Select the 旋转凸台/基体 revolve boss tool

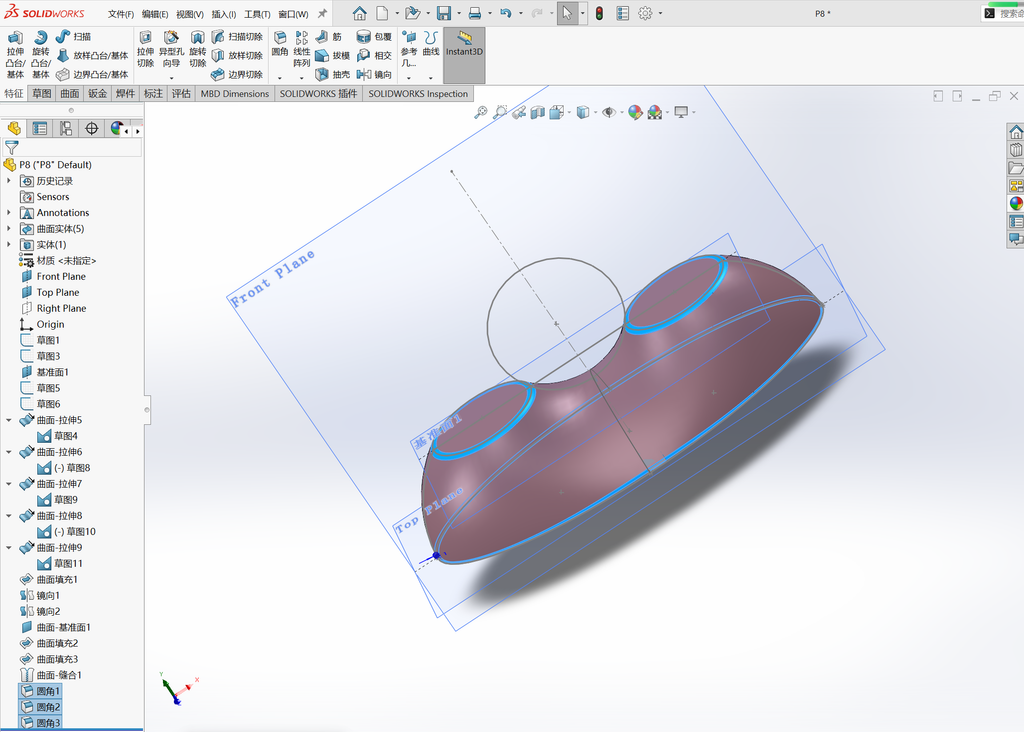tap(40, 55)
